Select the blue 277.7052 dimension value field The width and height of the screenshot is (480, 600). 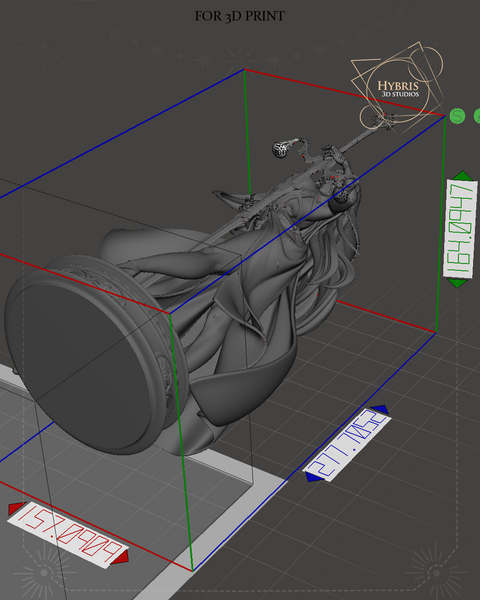coord(347,443)
